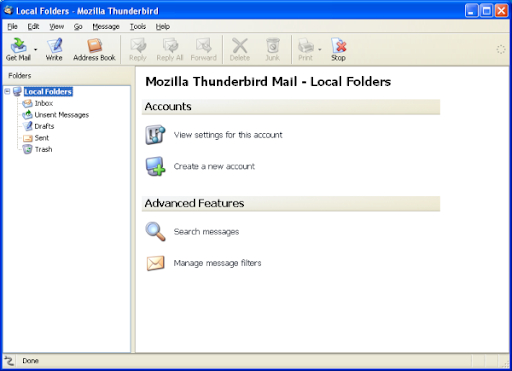Screen dimensions: 512x371
Task: Open the Tools menu
Action: pos(138,26)
